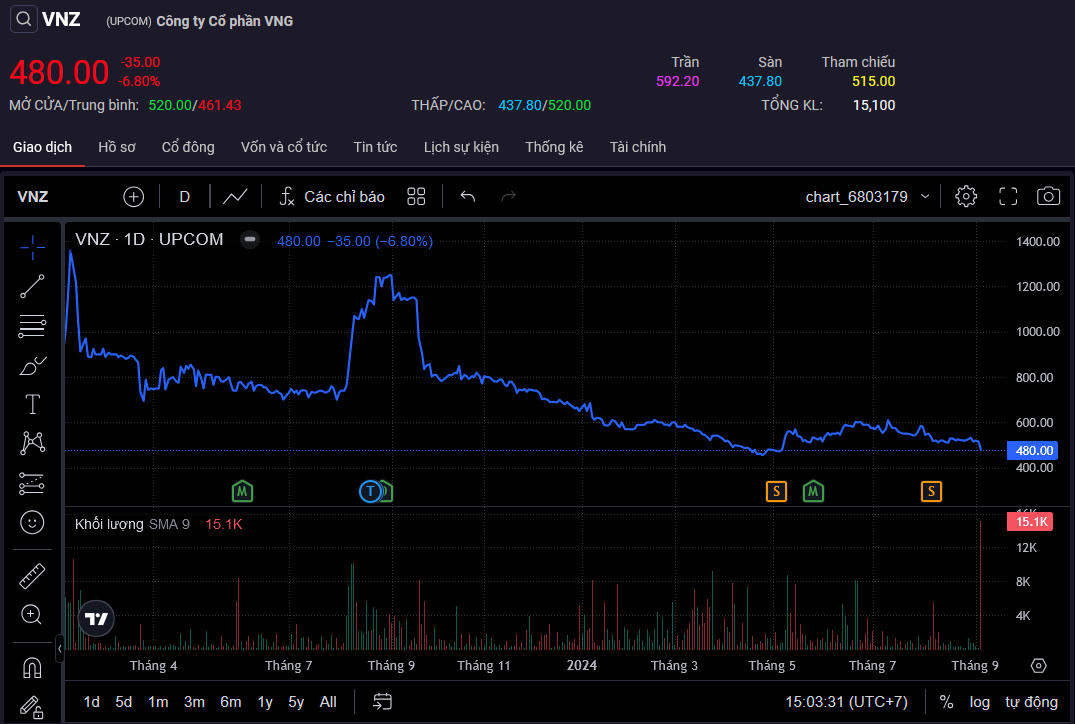Screen dimensions: 1075x724
Task: Toggle the log scale option
Action: (979, 702)
